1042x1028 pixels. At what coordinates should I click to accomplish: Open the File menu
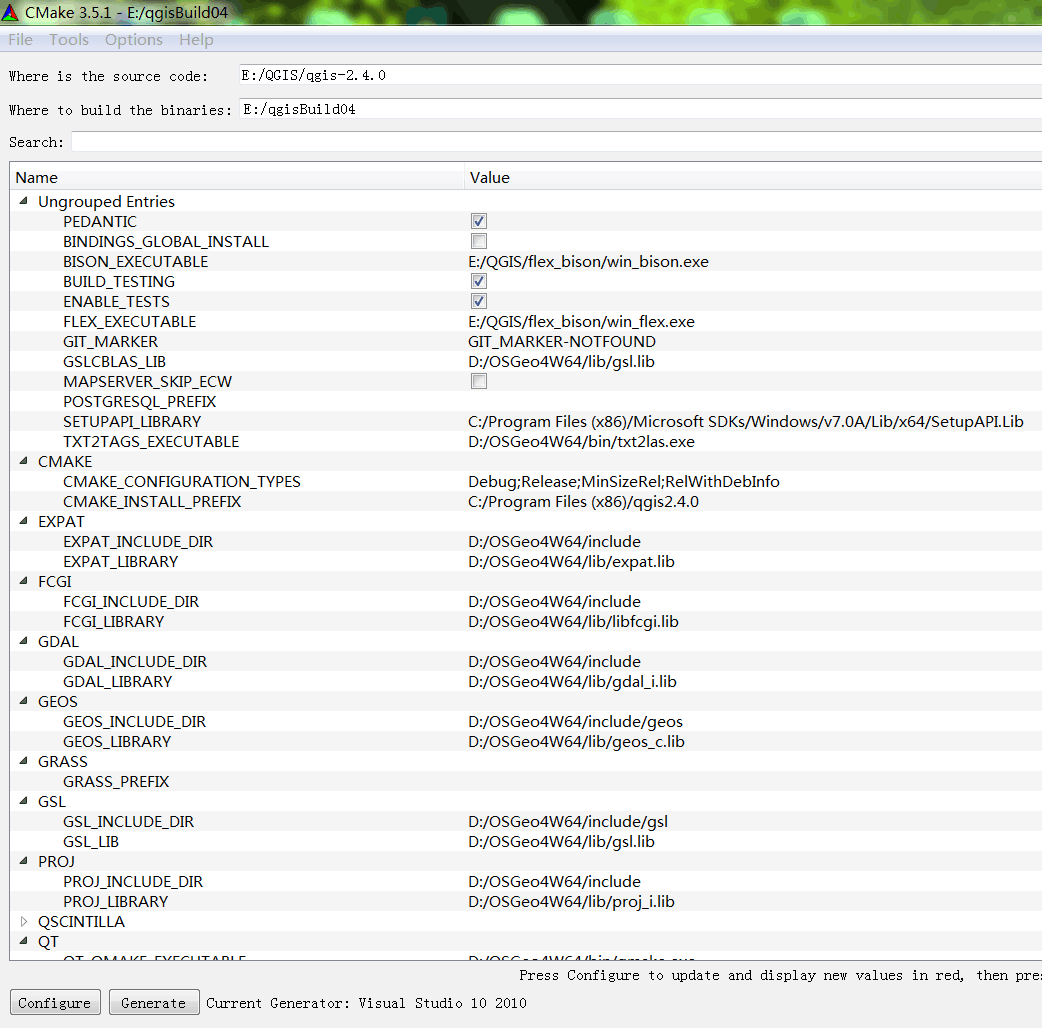coord(20,40)
